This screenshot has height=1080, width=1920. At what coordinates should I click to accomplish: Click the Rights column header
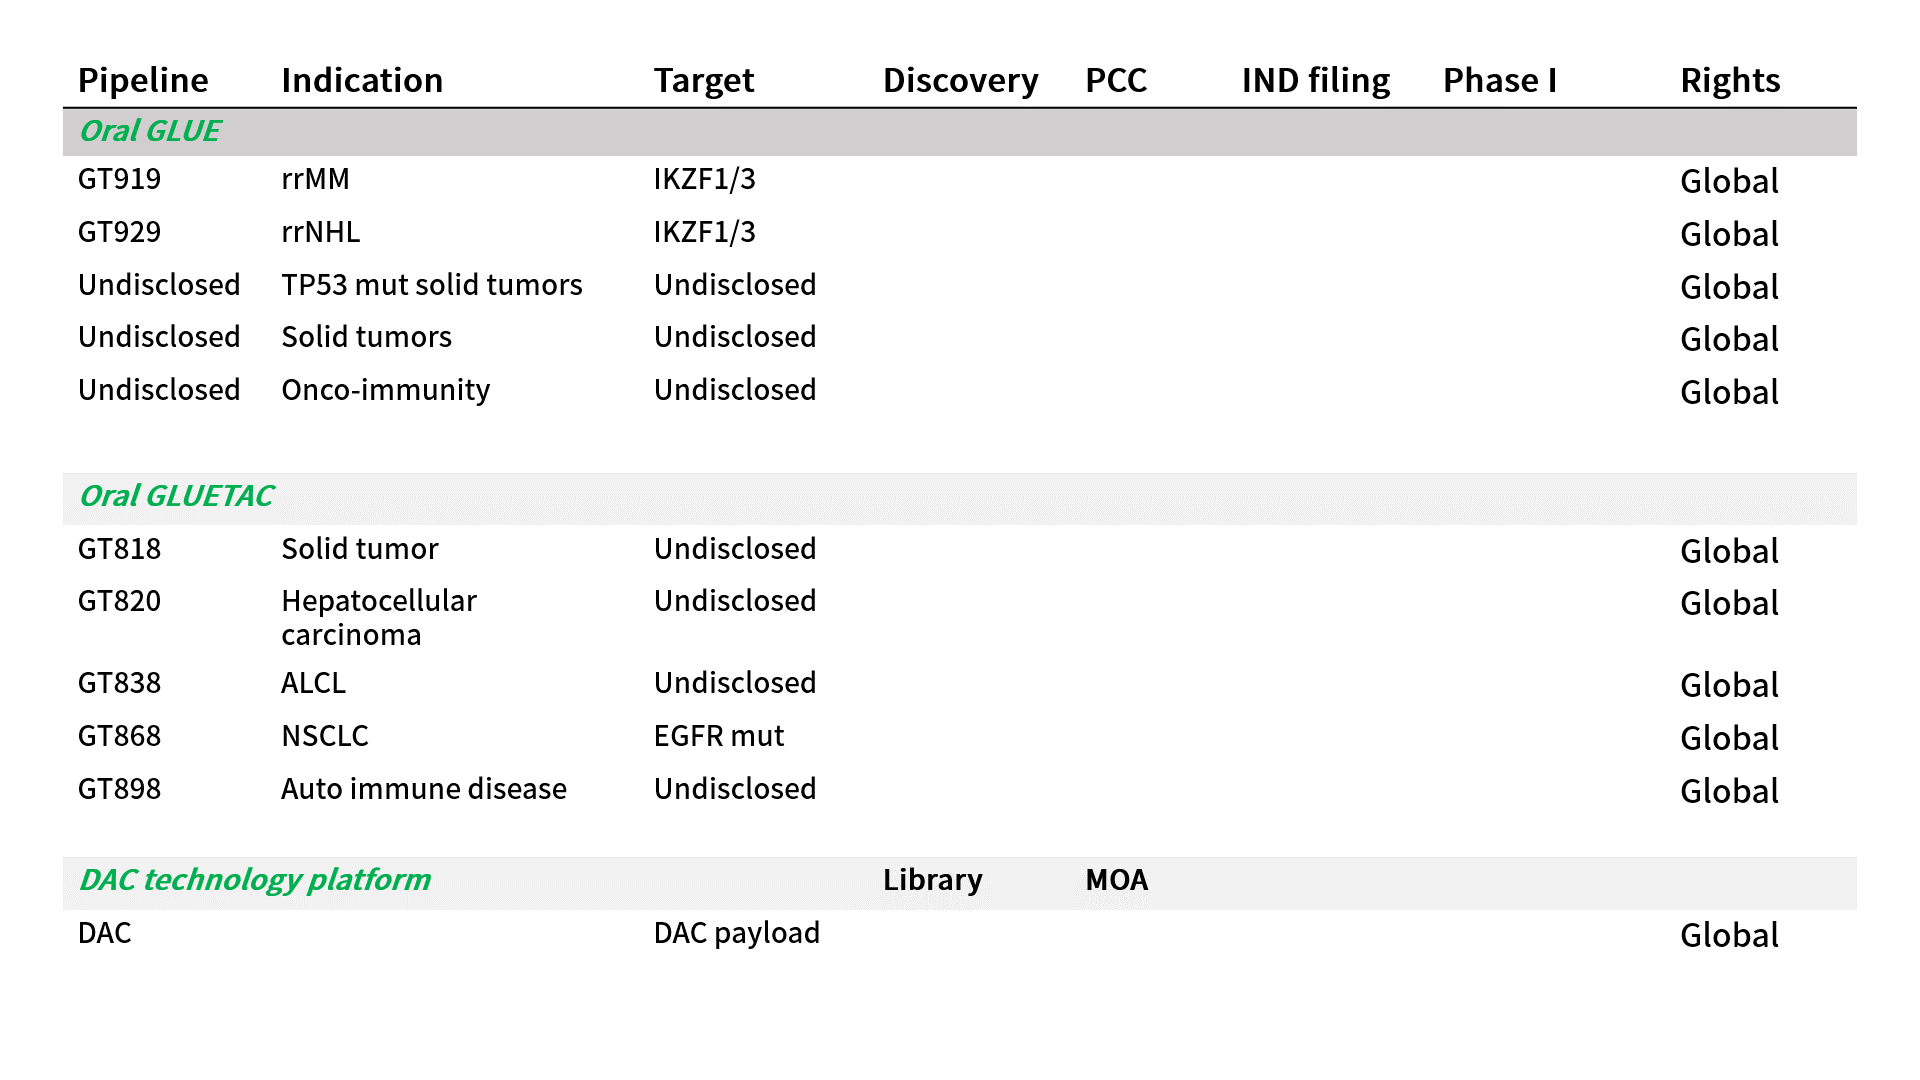click(1730, 80)
